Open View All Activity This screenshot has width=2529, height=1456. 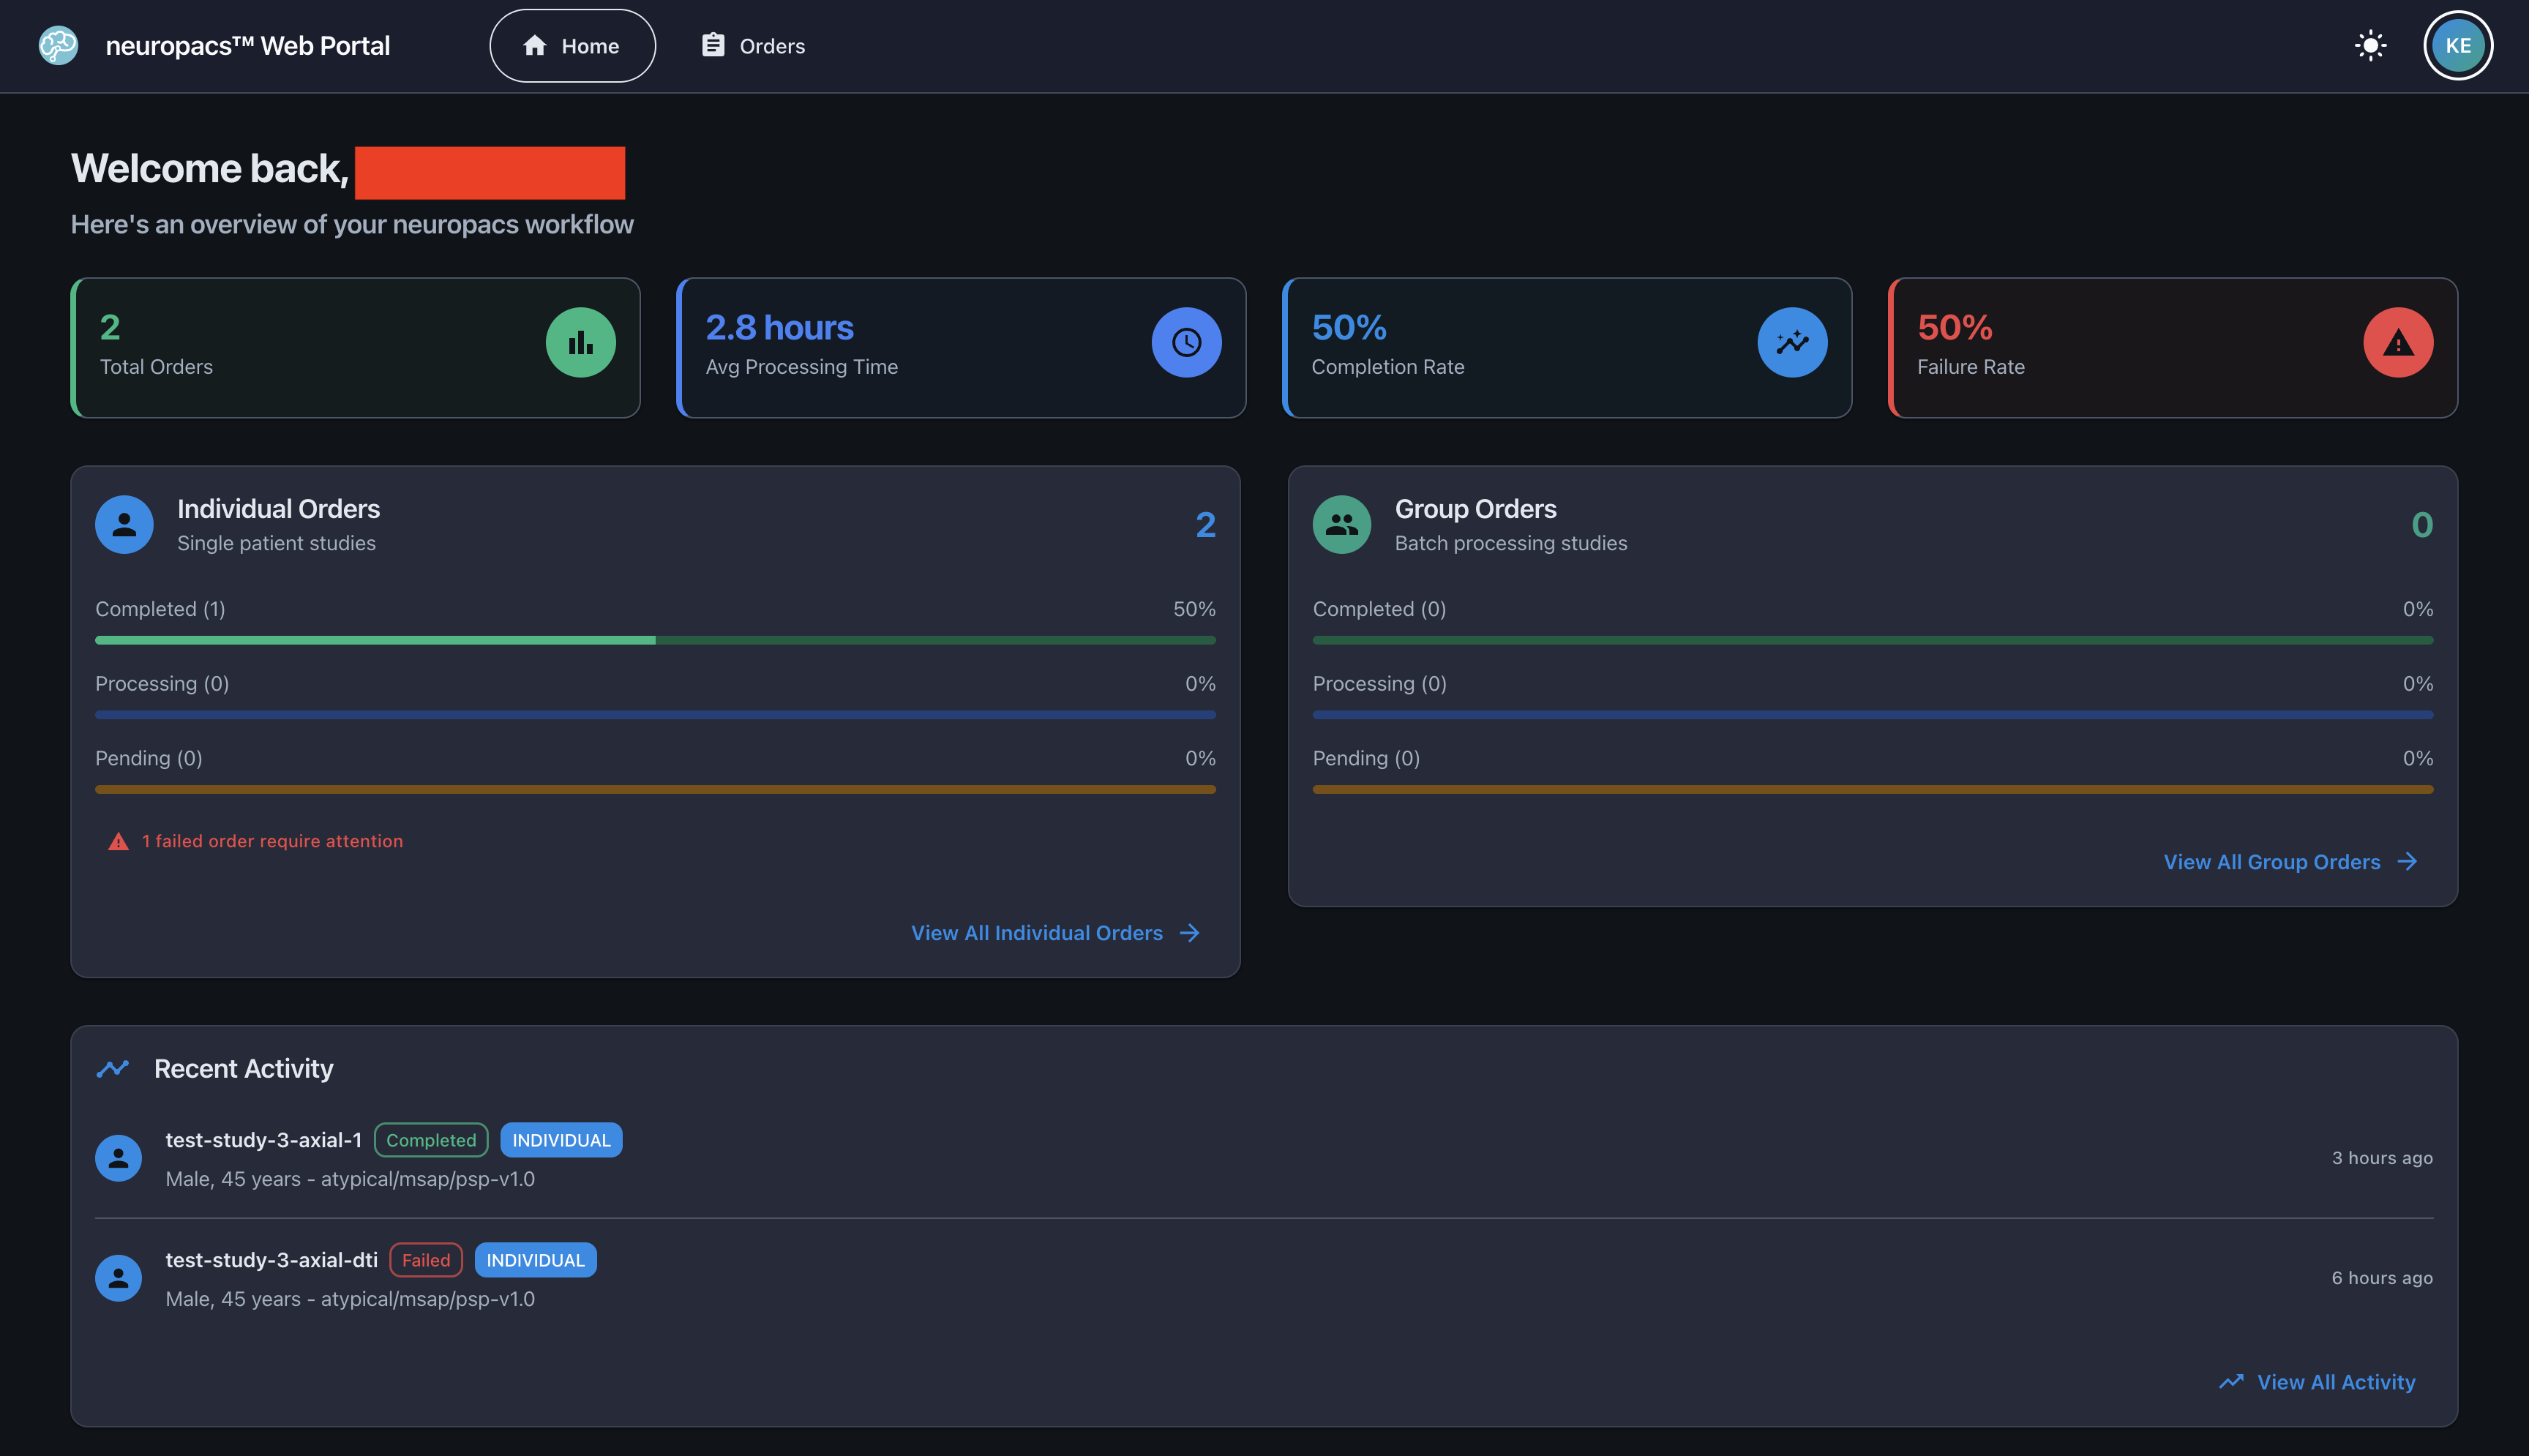coord(2335,1381)
